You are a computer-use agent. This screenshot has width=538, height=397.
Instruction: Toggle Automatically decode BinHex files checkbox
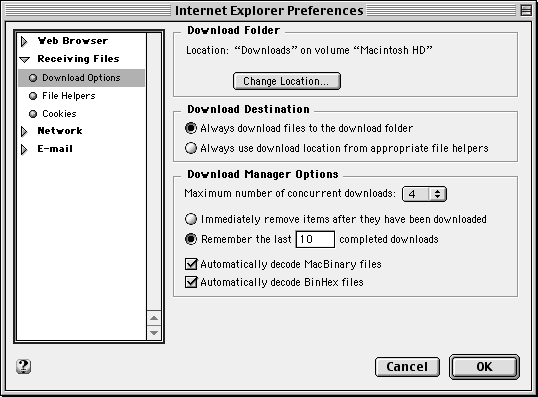[x=191, y=282]
